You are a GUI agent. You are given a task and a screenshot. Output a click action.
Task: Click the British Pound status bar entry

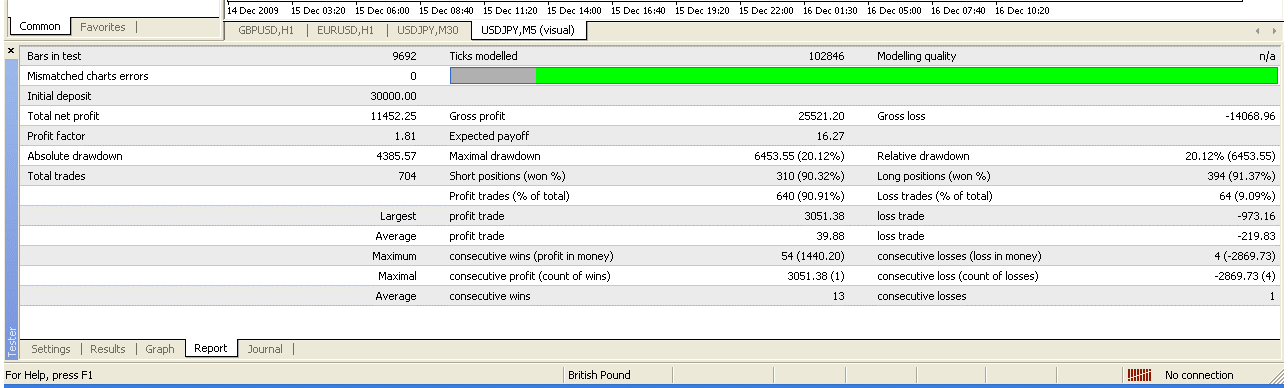tap(599, 375)
